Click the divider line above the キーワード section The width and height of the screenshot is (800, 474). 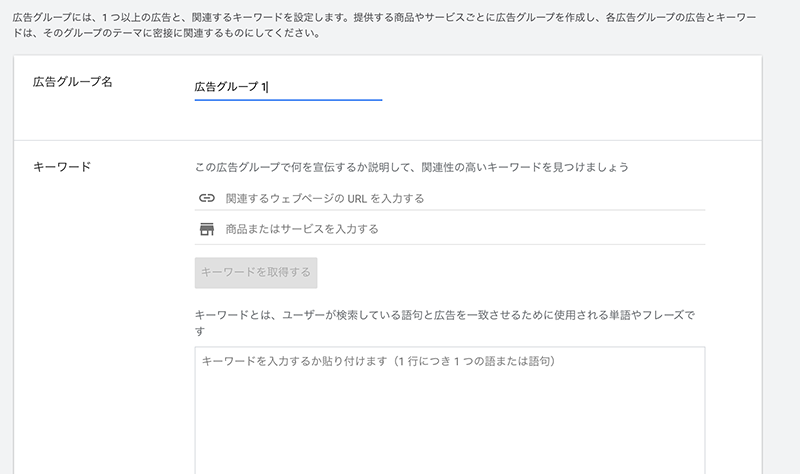pos(388,140)
